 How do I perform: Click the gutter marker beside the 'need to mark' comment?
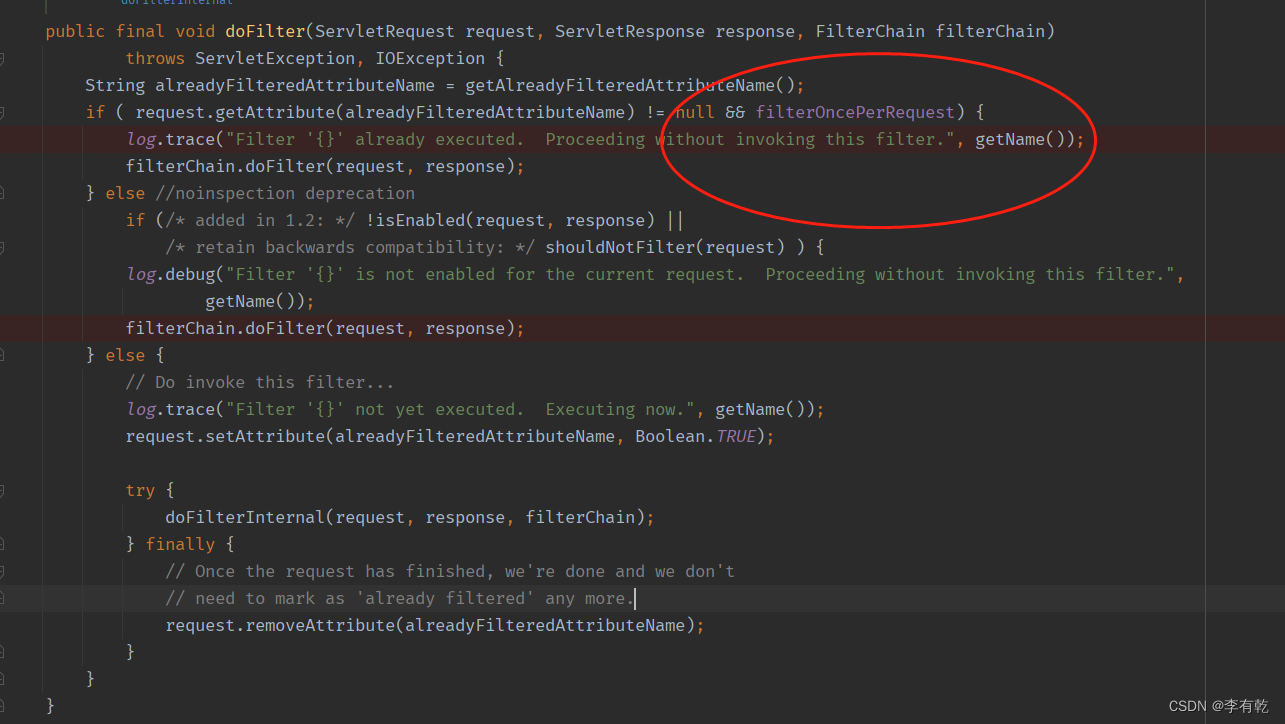coord(5,597)
